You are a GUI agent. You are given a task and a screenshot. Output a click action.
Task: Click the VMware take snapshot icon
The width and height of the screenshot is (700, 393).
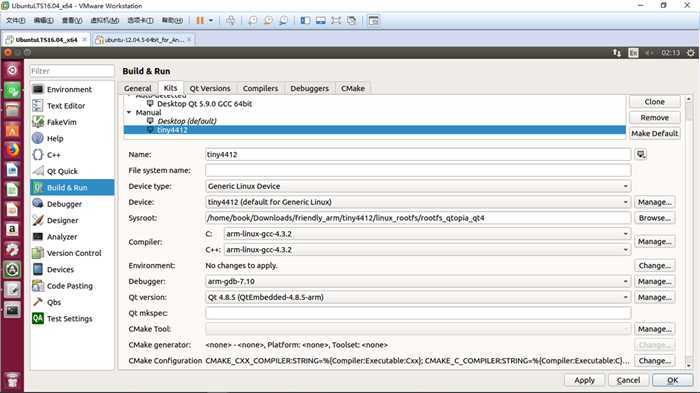(253, 21)
